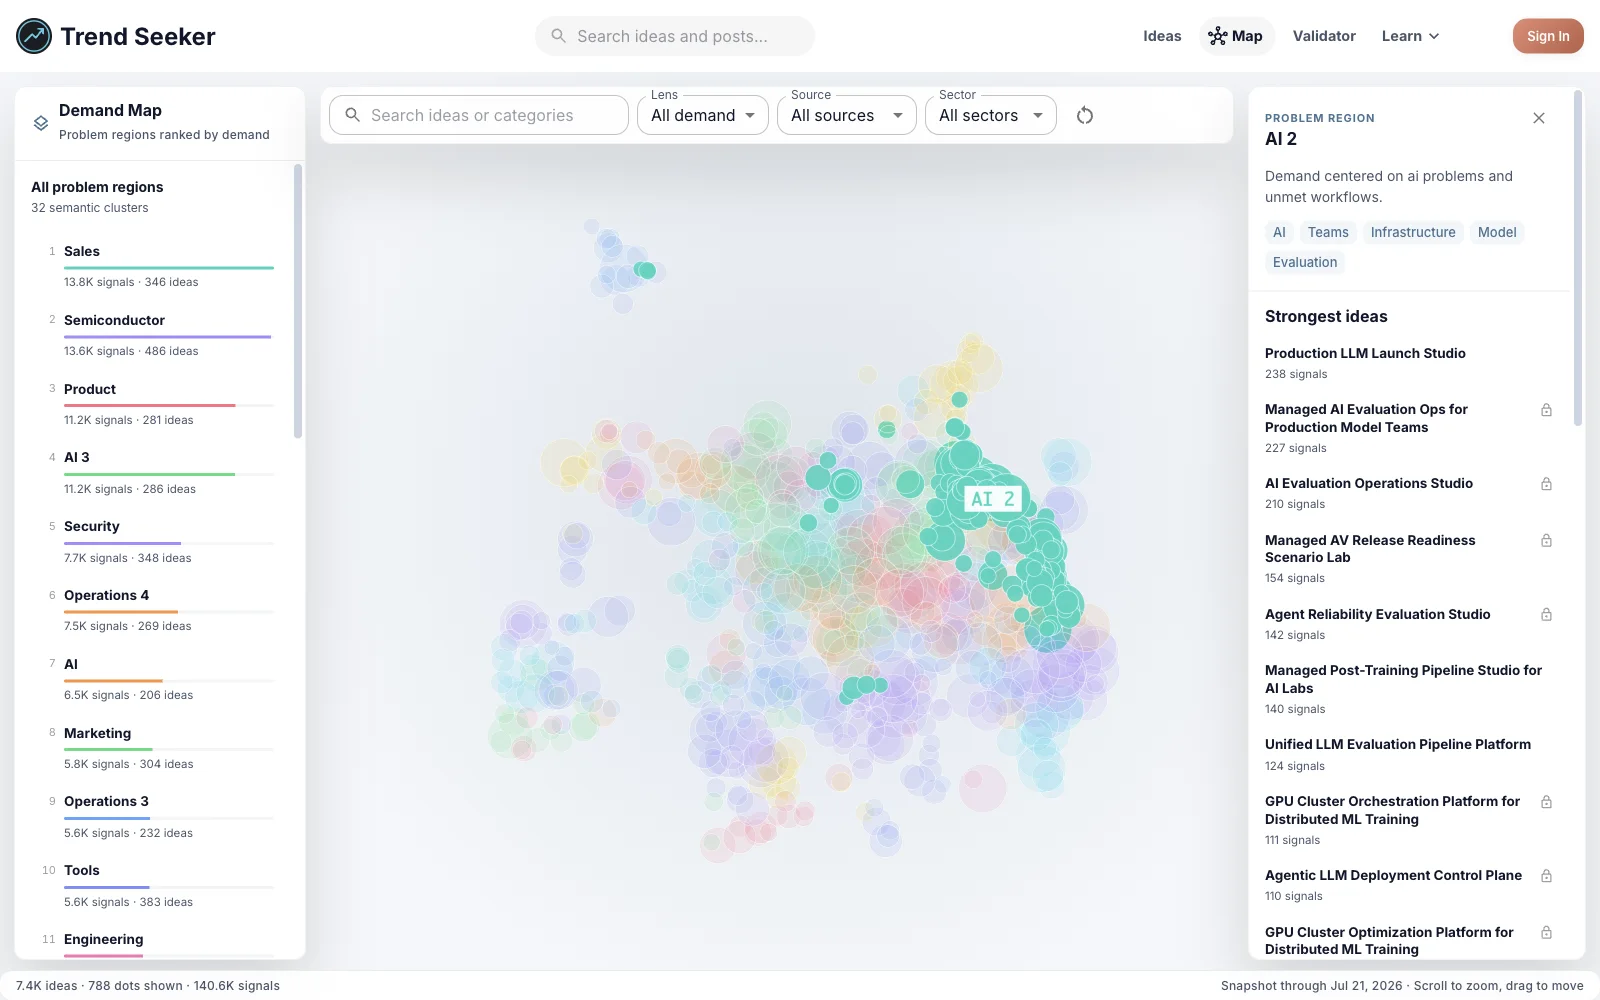Select the AI 3 problem region
Image resolution: width=1600 pixels, height=1000 pixels.
point(160,472)
